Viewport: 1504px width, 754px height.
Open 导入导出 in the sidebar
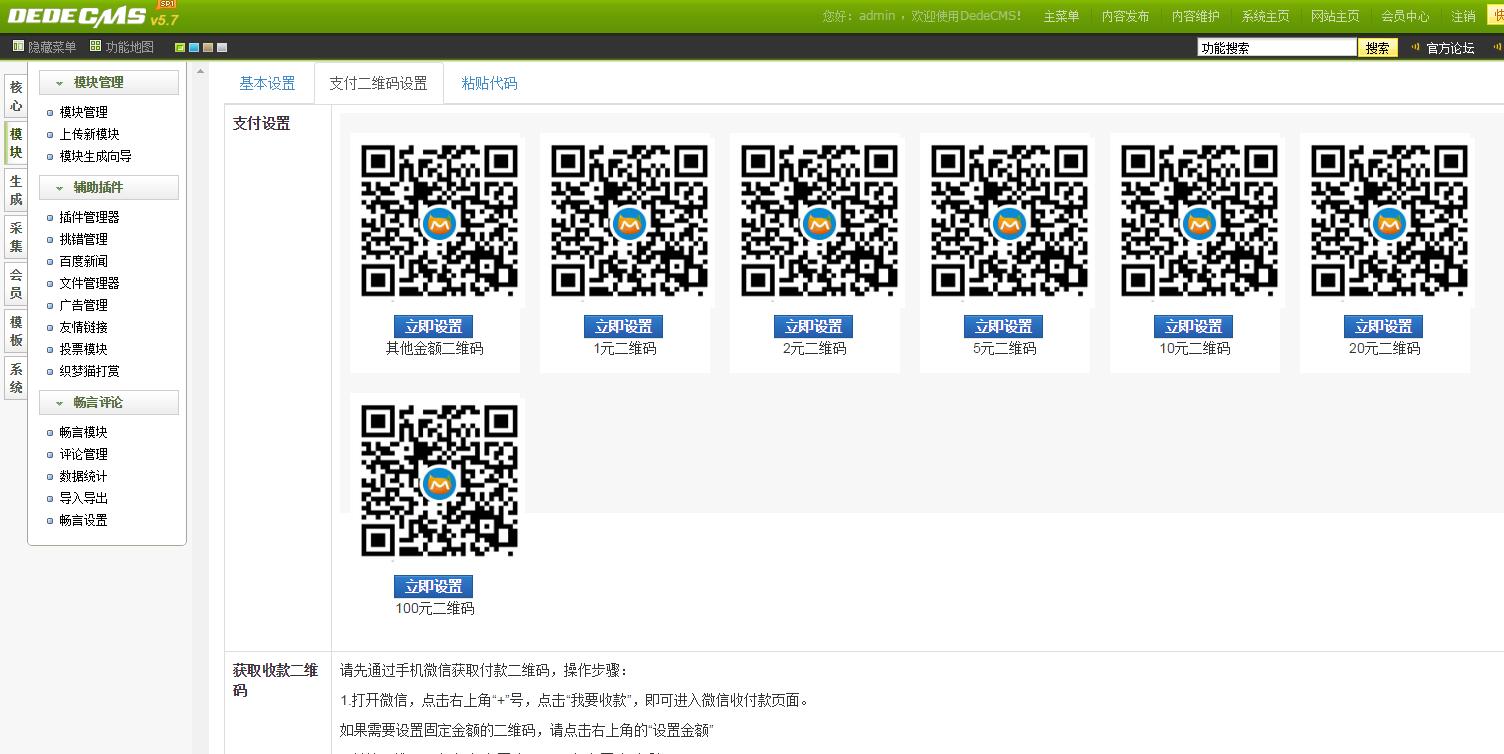[83, 498]
